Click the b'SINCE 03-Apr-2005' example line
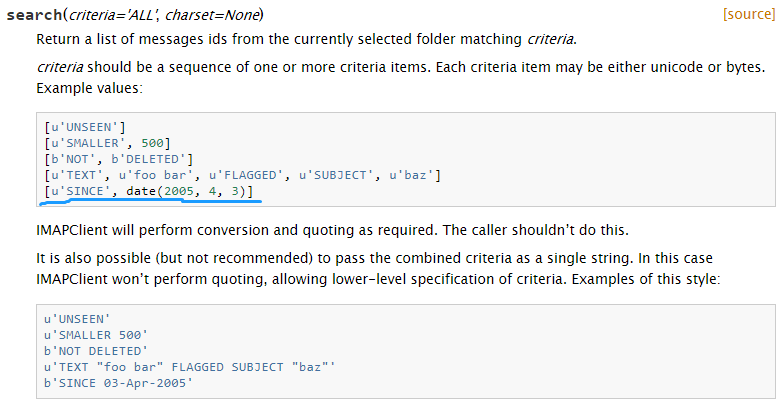 [x=118, y=383]
